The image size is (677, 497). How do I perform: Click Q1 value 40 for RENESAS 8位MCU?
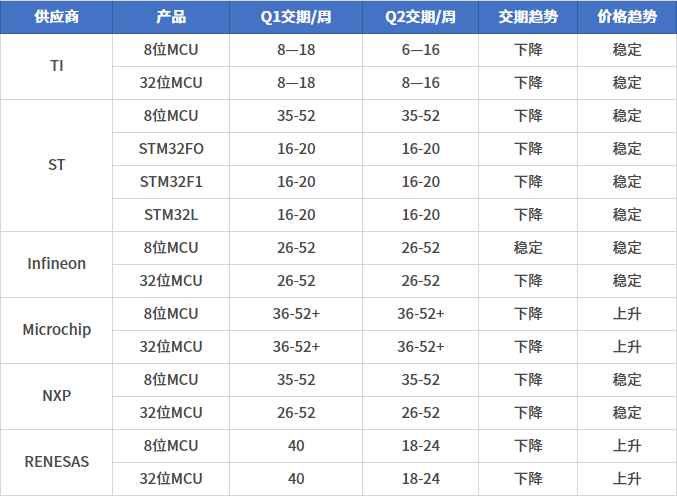[296, 446]
